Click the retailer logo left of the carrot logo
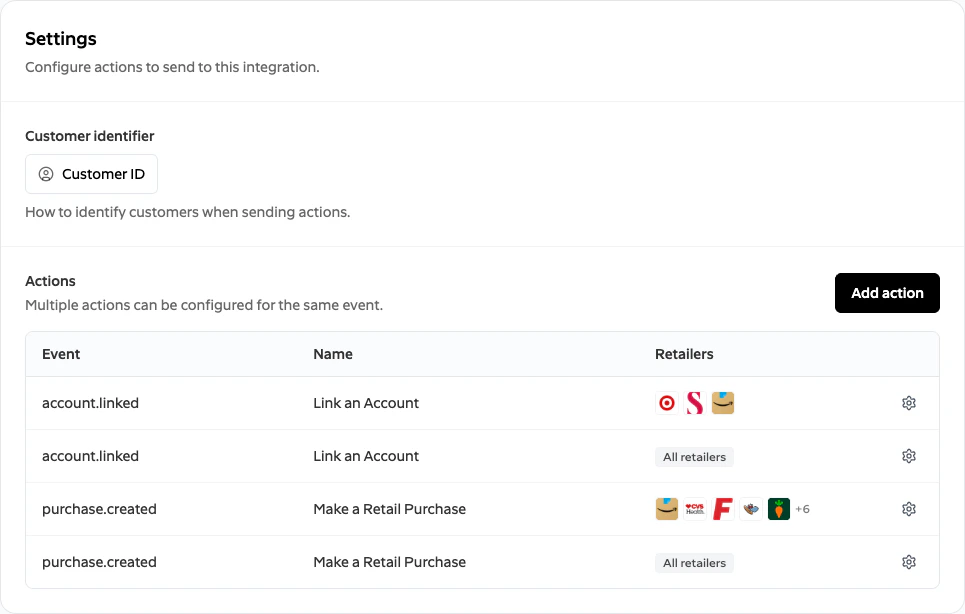The width and height of the screenshot is (965, 614). click(751, 509)
